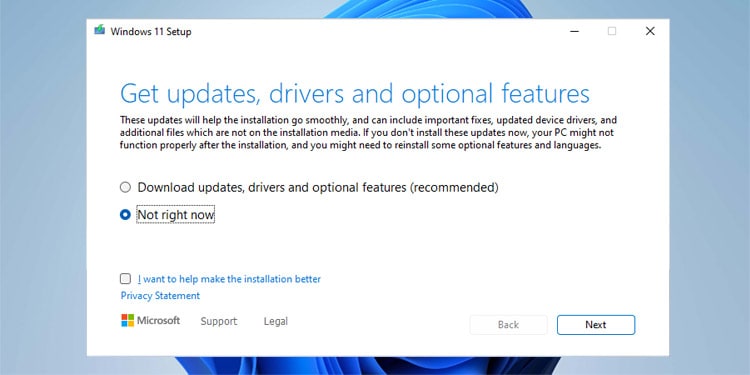Click the Windows 11 Setup title bar icon
The width and height of the screenshot is (750, 375).
(x=99, y=30)
